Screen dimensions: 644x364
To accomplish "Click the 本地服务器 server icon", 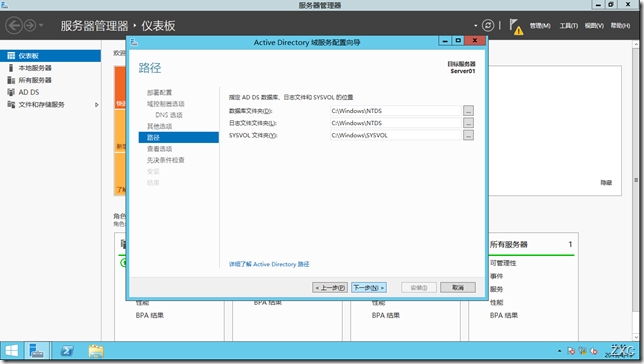I will (x=11, y=68).
